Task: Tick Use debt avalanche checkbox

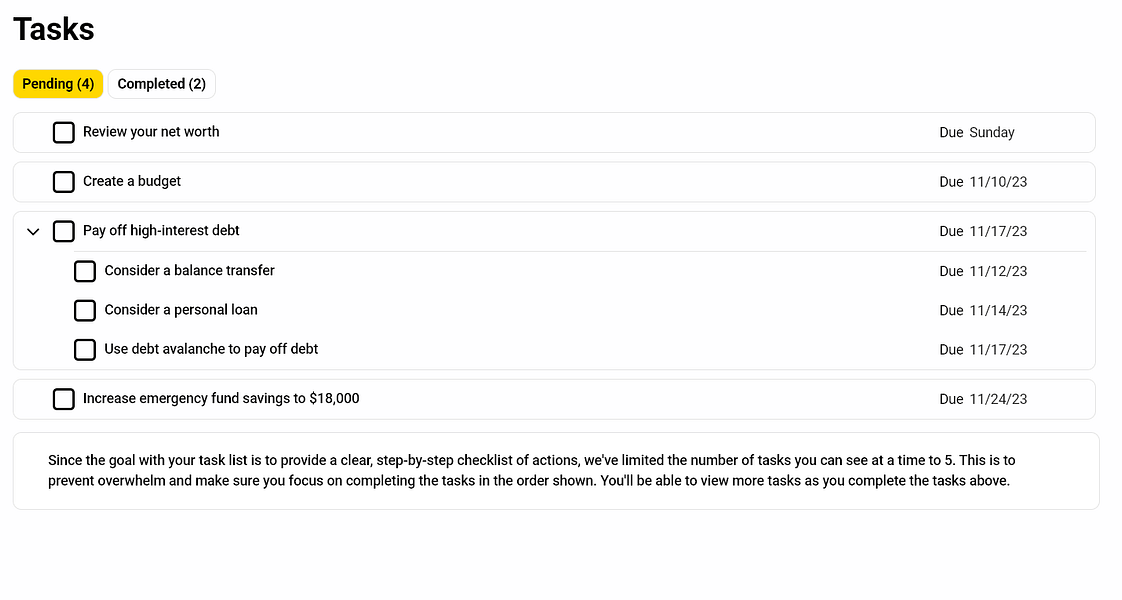Action: click(x=85, y=350)
